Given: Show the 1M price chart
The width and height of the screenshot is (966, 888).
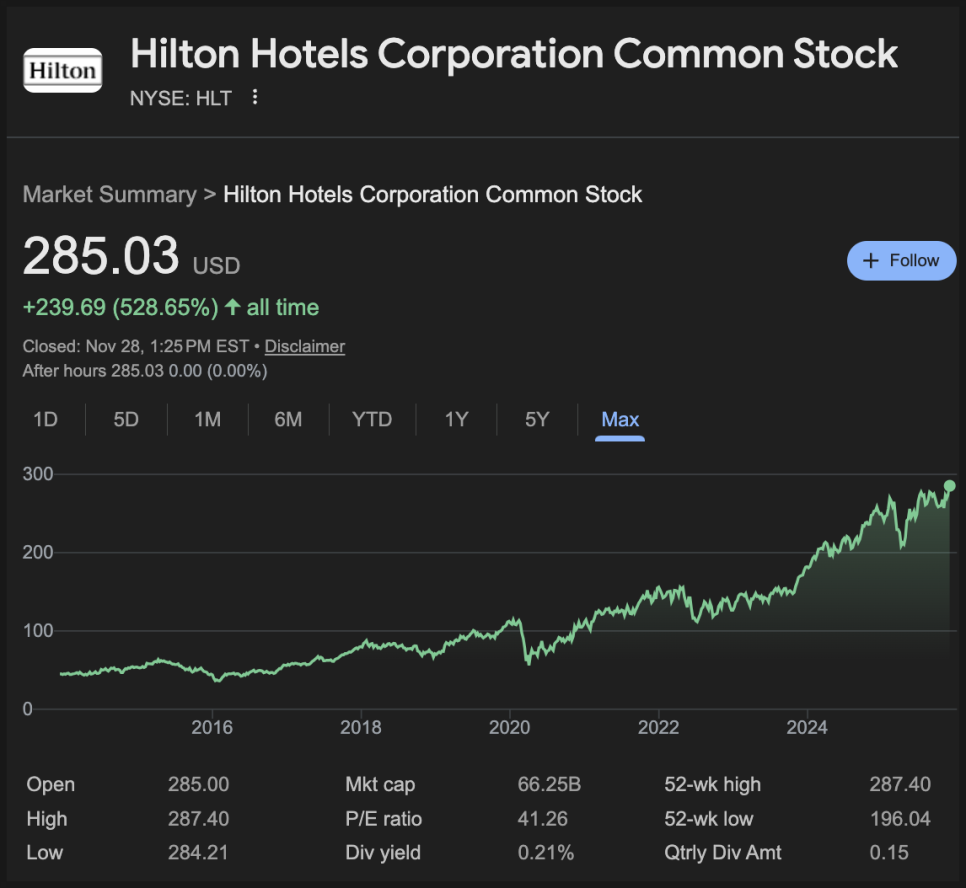Looking at the screenshot, I should pyautogui.click(x=207, y=419).
